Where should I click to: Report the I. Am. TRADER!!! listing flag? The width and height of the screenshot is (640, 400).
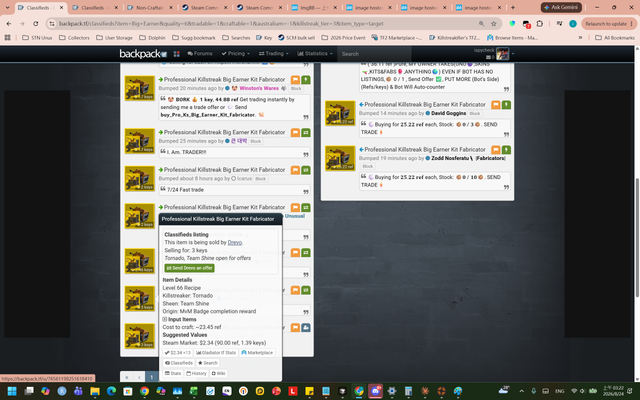pyautogui.click(x=295, y=133)
